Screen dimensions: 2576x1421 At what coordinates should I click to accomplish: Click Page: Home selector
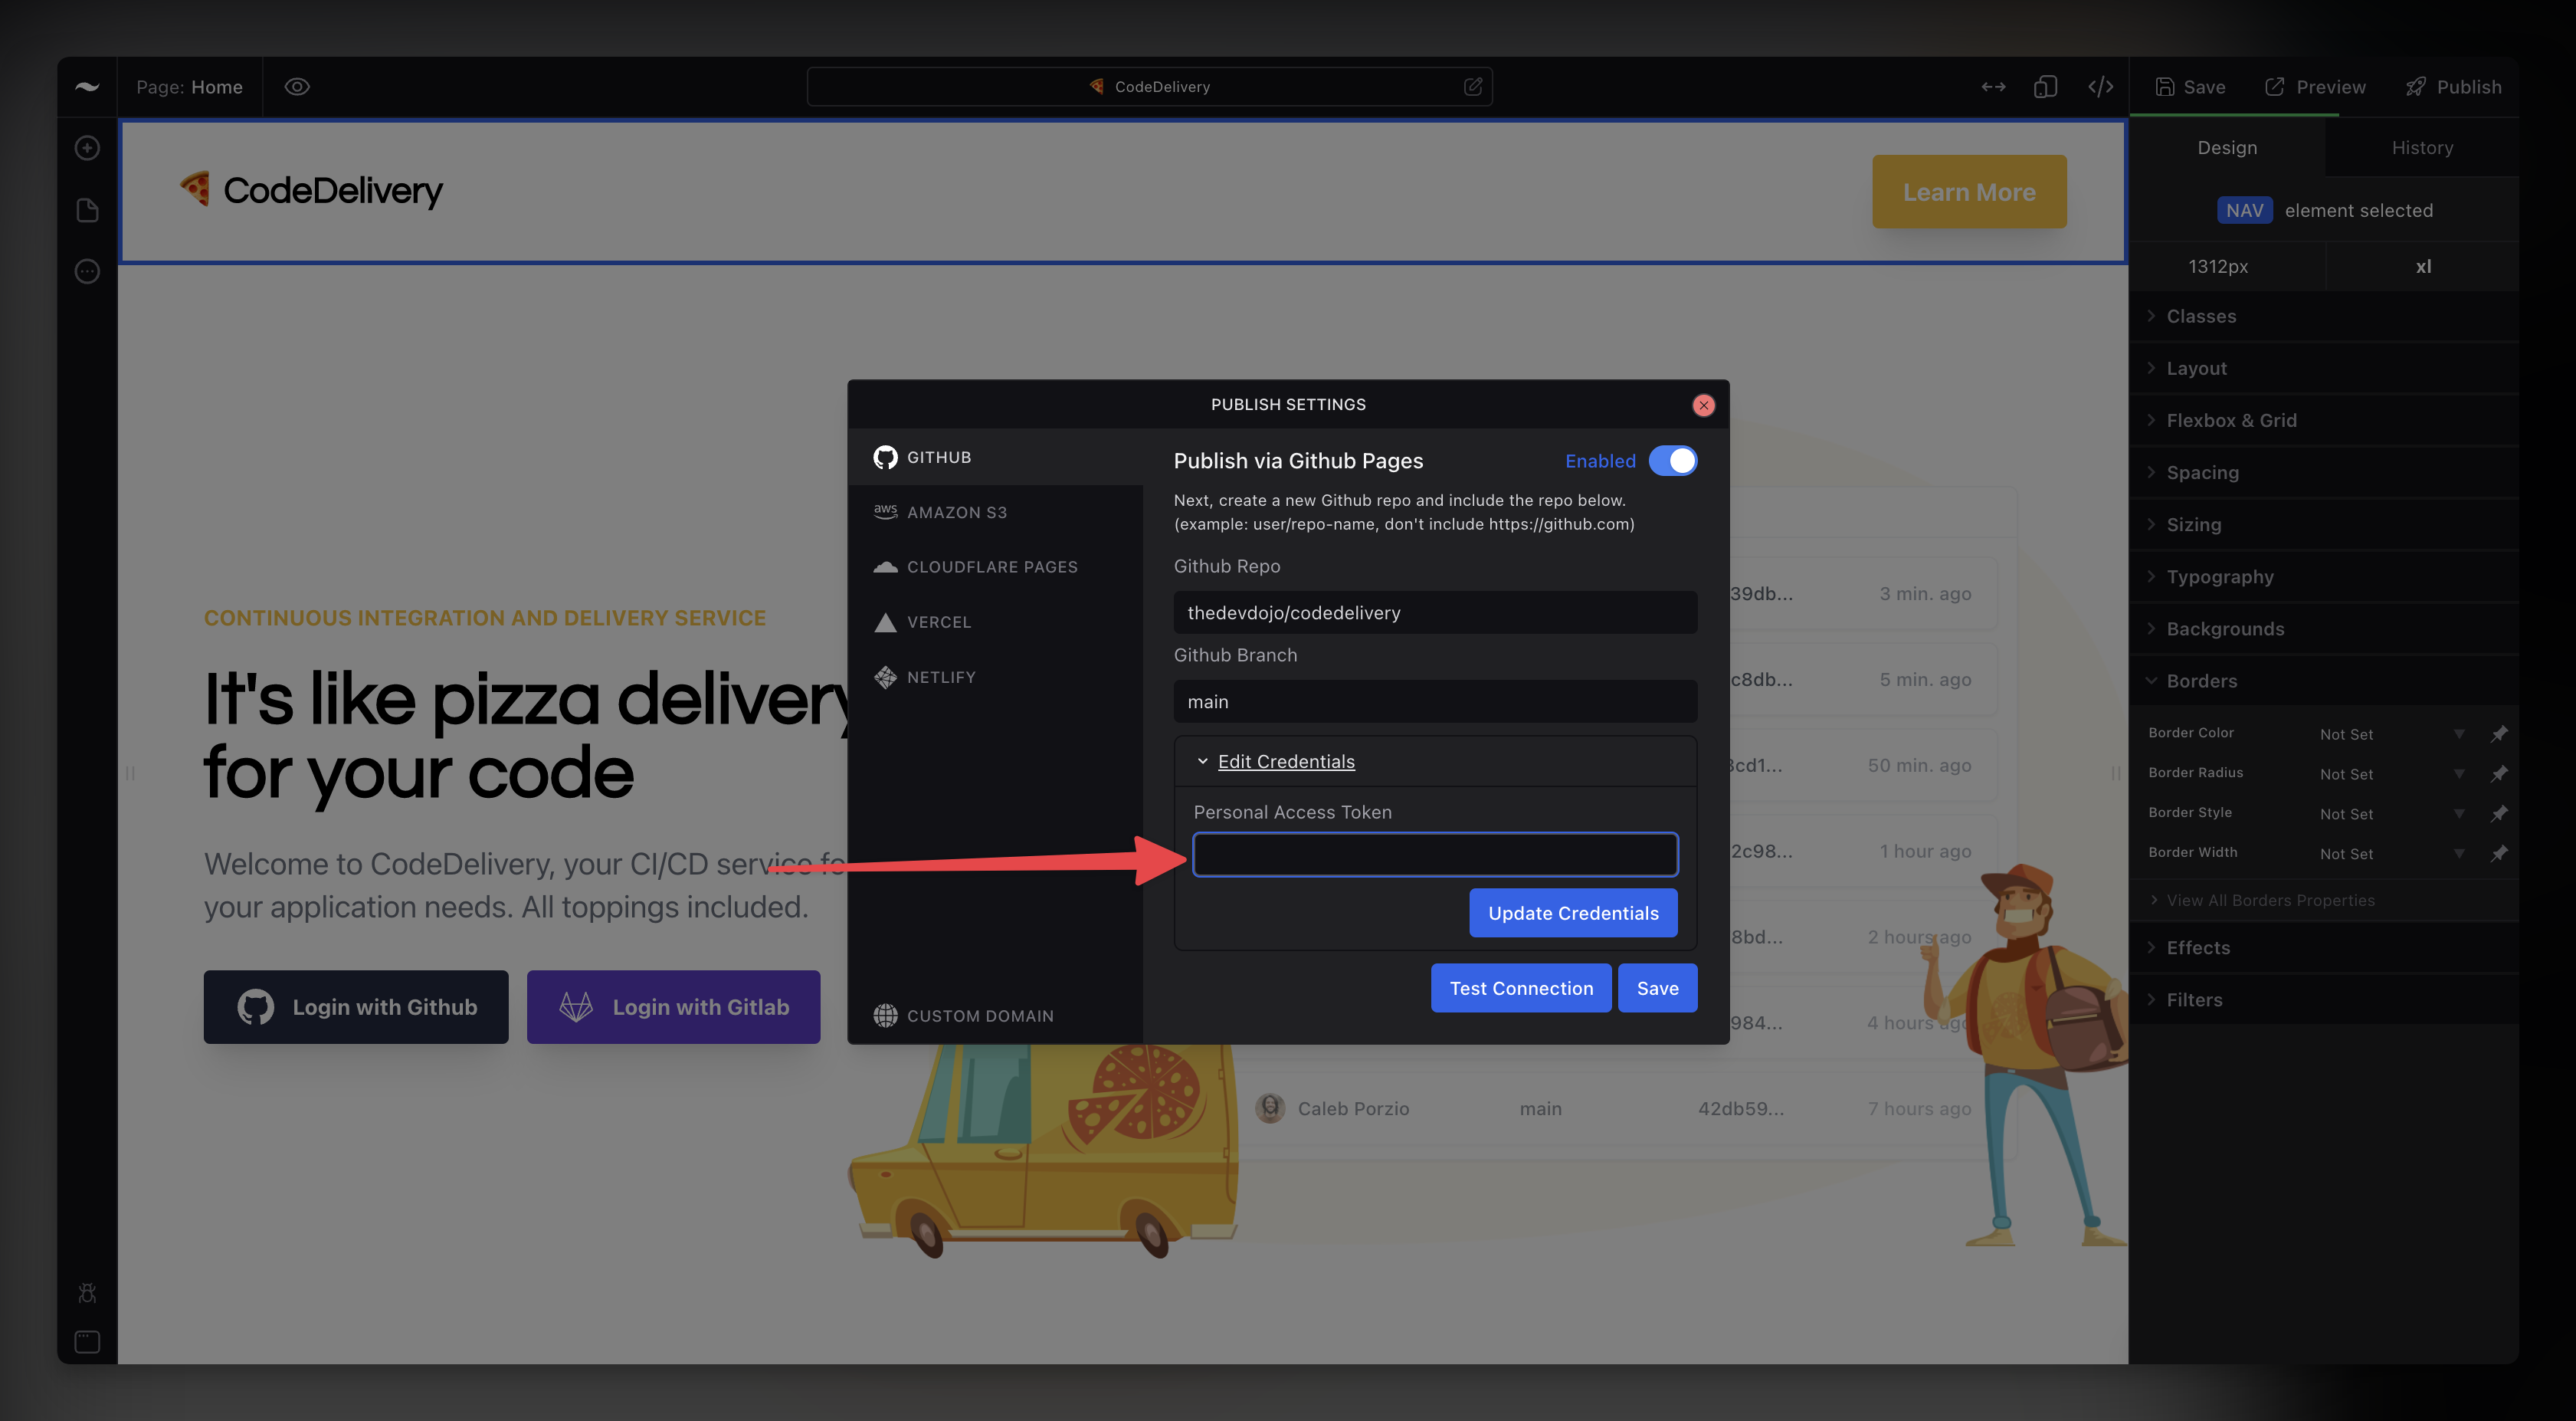[189, 87]
